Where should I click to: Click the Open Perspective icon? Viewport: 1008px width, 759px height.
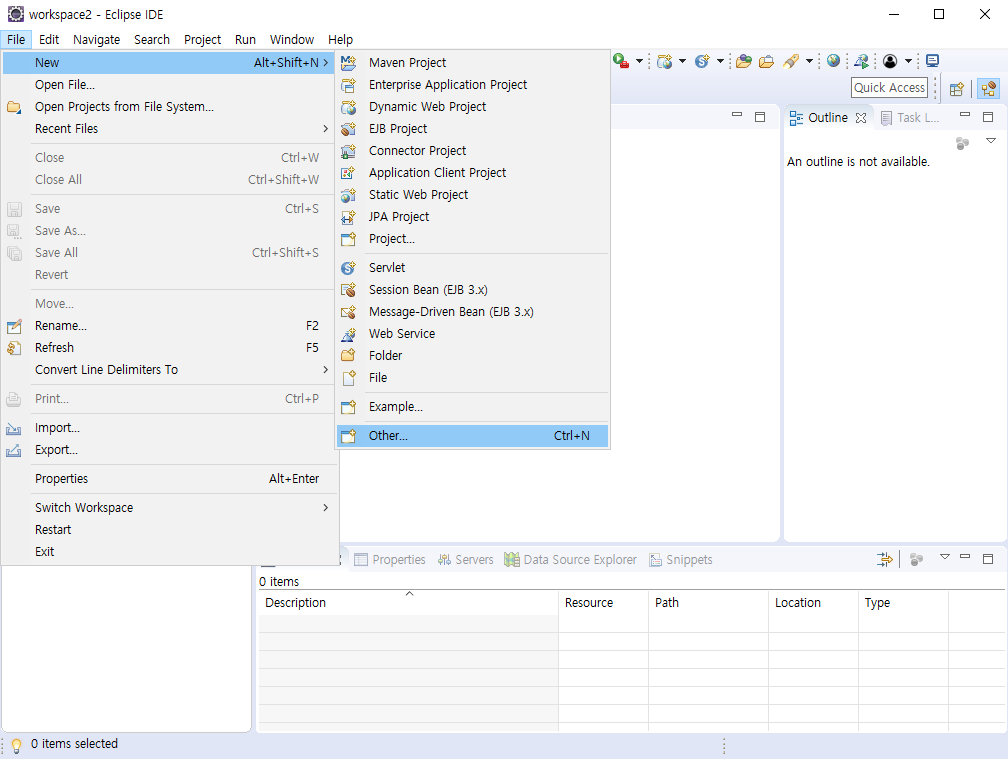coord(957,89)
